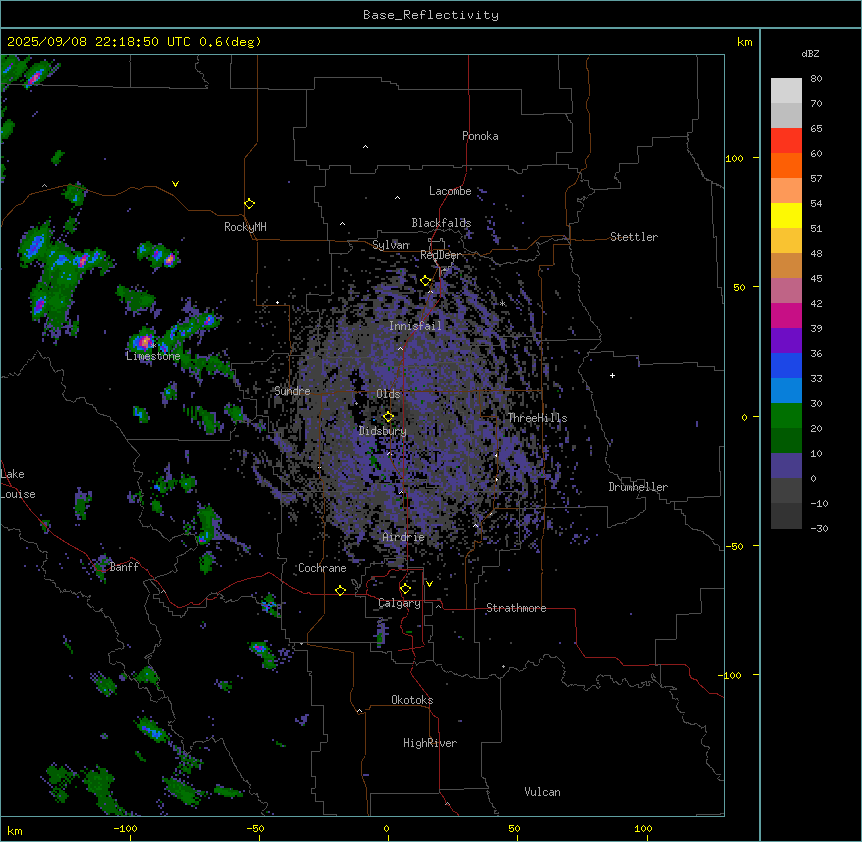The width and height of the screenshot is (862, 842).
Task: Click the yellow V marker northwest of RockyMH
Action: [175, 184]
